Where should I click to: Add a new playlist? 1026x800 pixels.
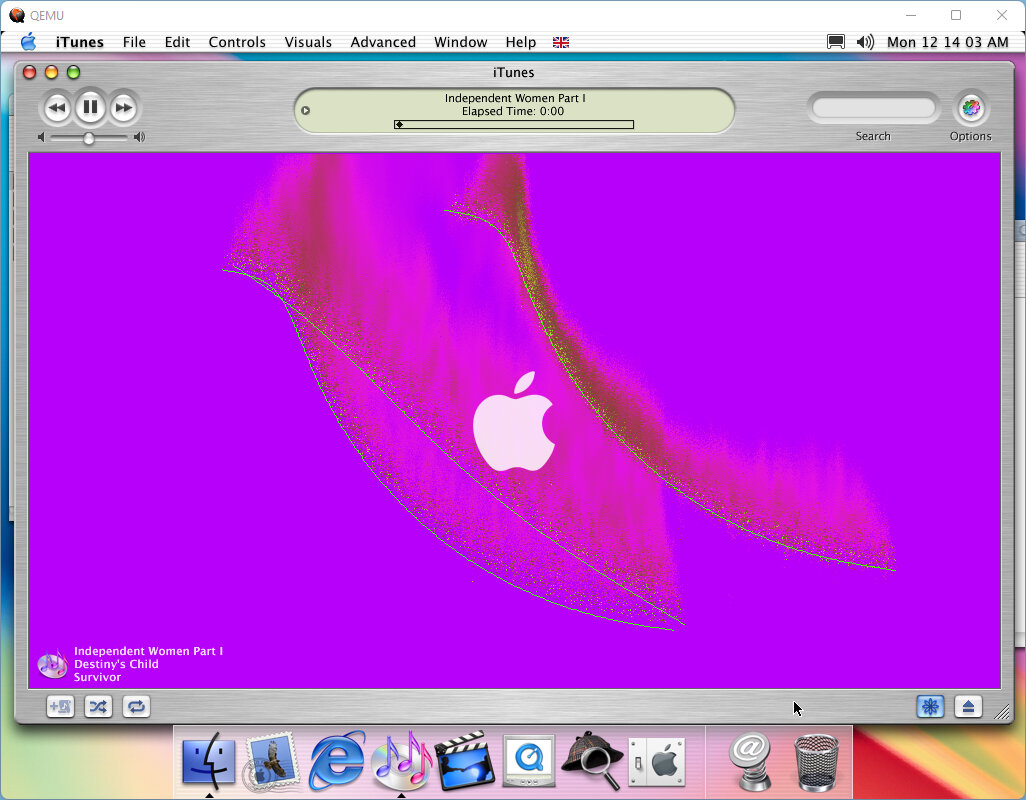[60, 707]
